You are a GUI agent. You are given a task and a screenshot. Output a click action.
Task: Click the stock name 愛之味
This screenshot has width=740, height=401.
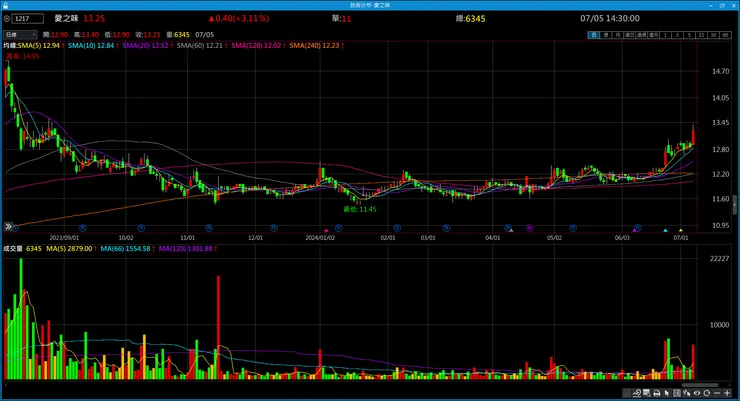[66, 18]
